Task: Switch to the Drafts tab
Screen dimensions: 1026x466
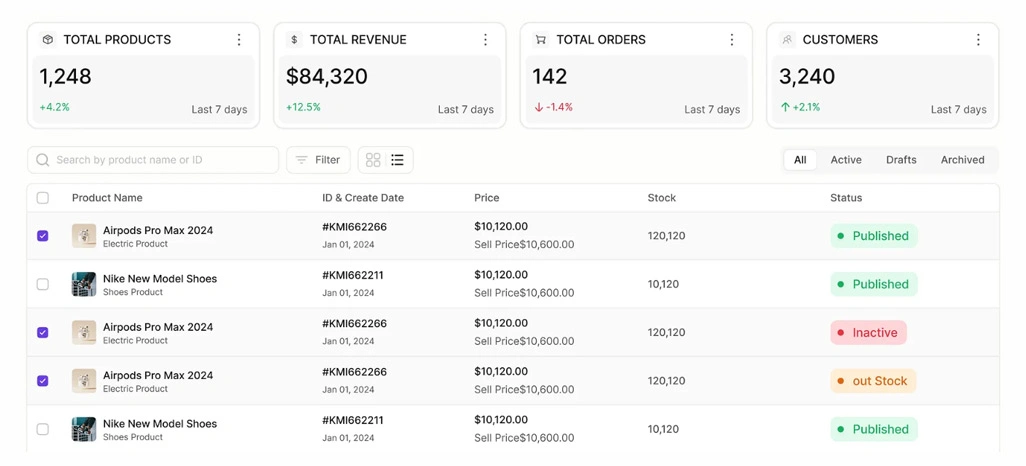Action: tap(901, 160)
